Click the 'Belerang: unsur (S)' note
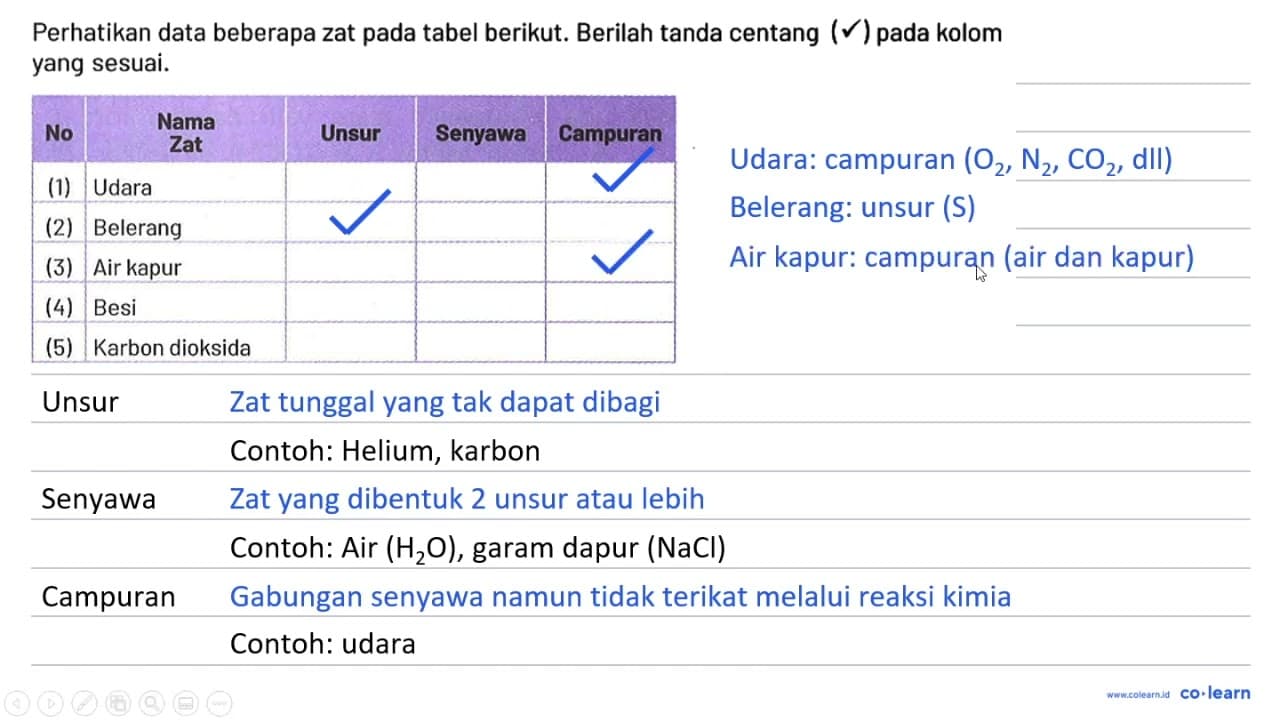Screen dimensions: 1280x720 [x=852, y=208]
